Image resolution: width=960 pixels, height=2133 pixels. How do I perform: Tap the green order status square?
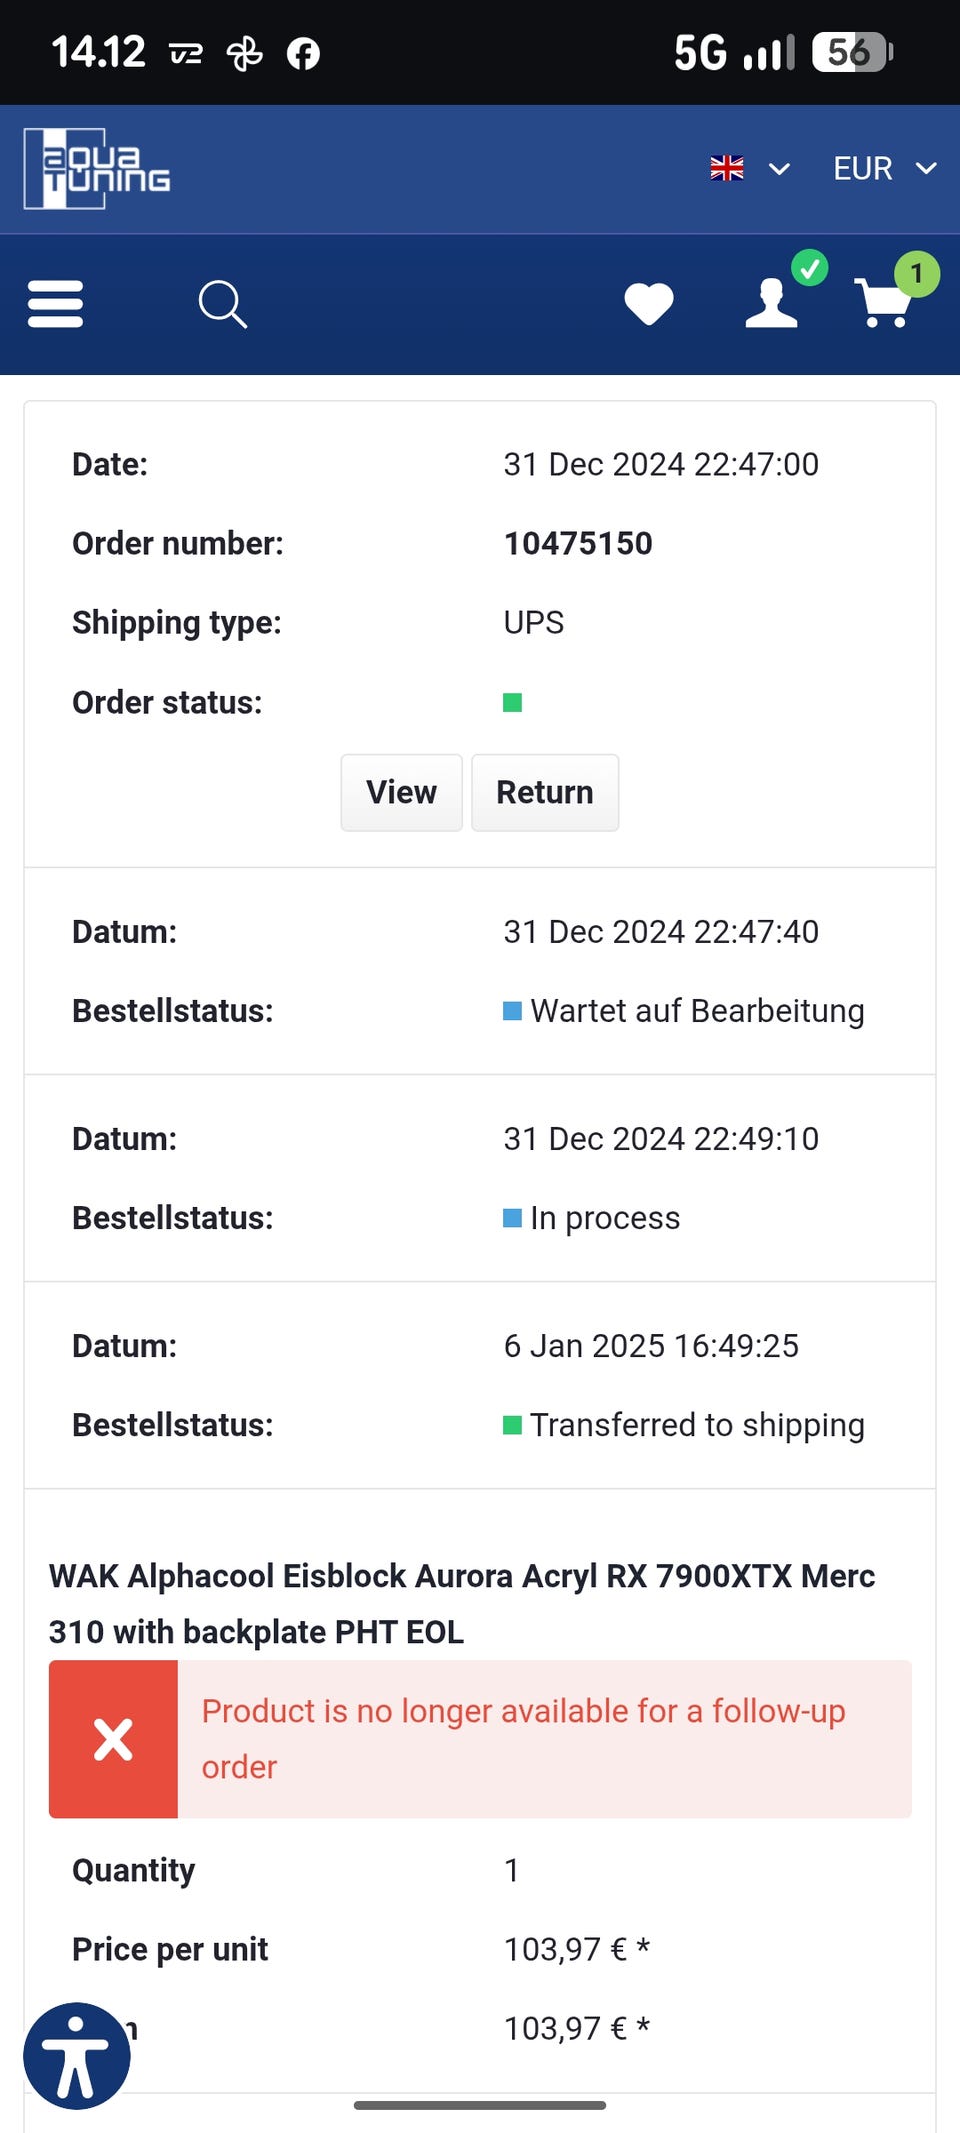pos(512,702)
